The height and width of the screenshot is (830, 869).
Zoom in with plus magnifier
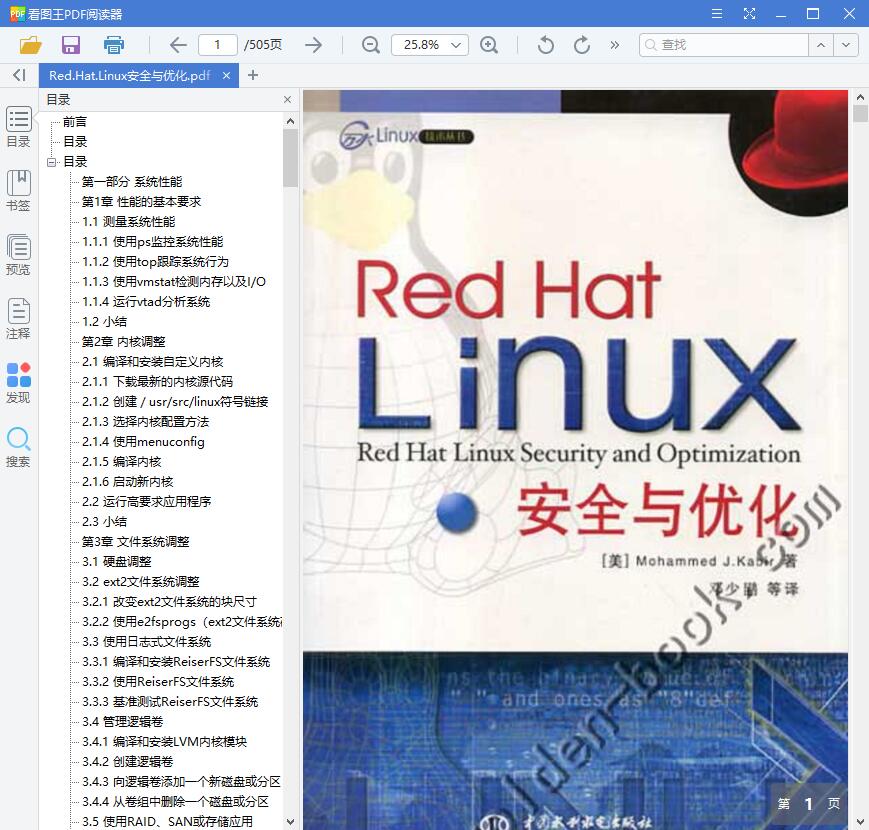click(489, 45)
